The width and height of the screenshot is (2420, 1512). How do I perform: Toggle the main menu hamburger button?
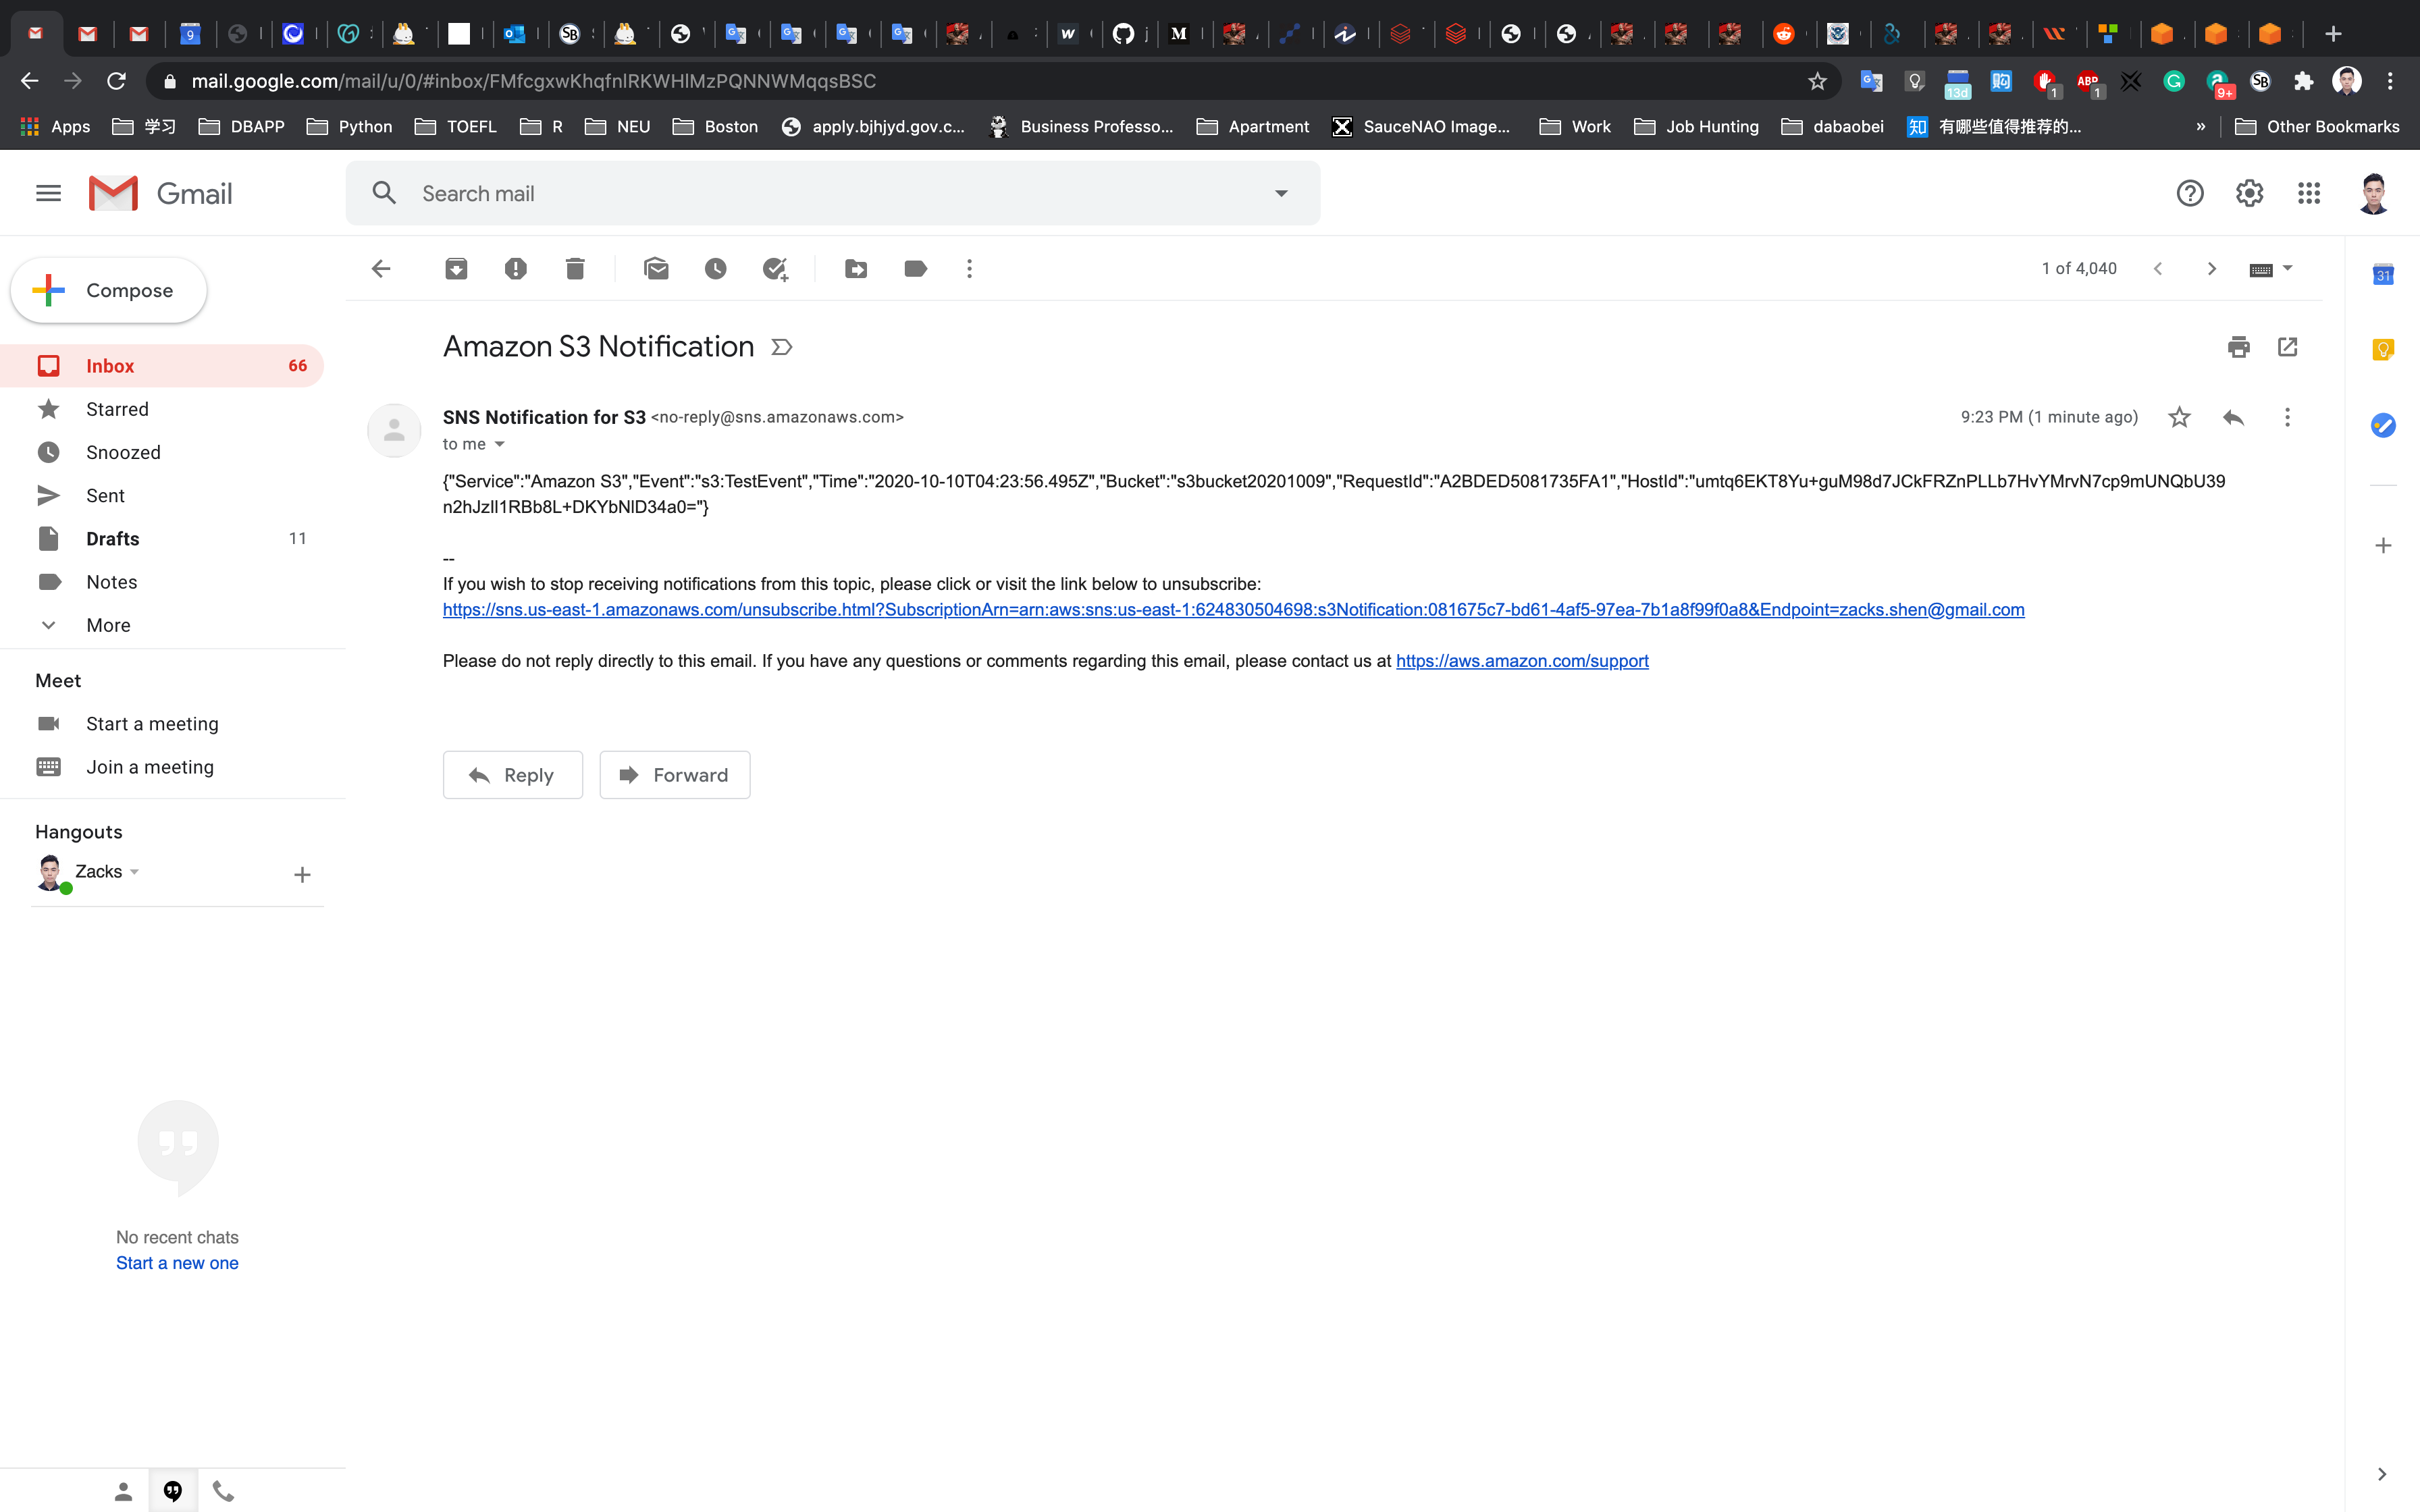coord(48,193)
